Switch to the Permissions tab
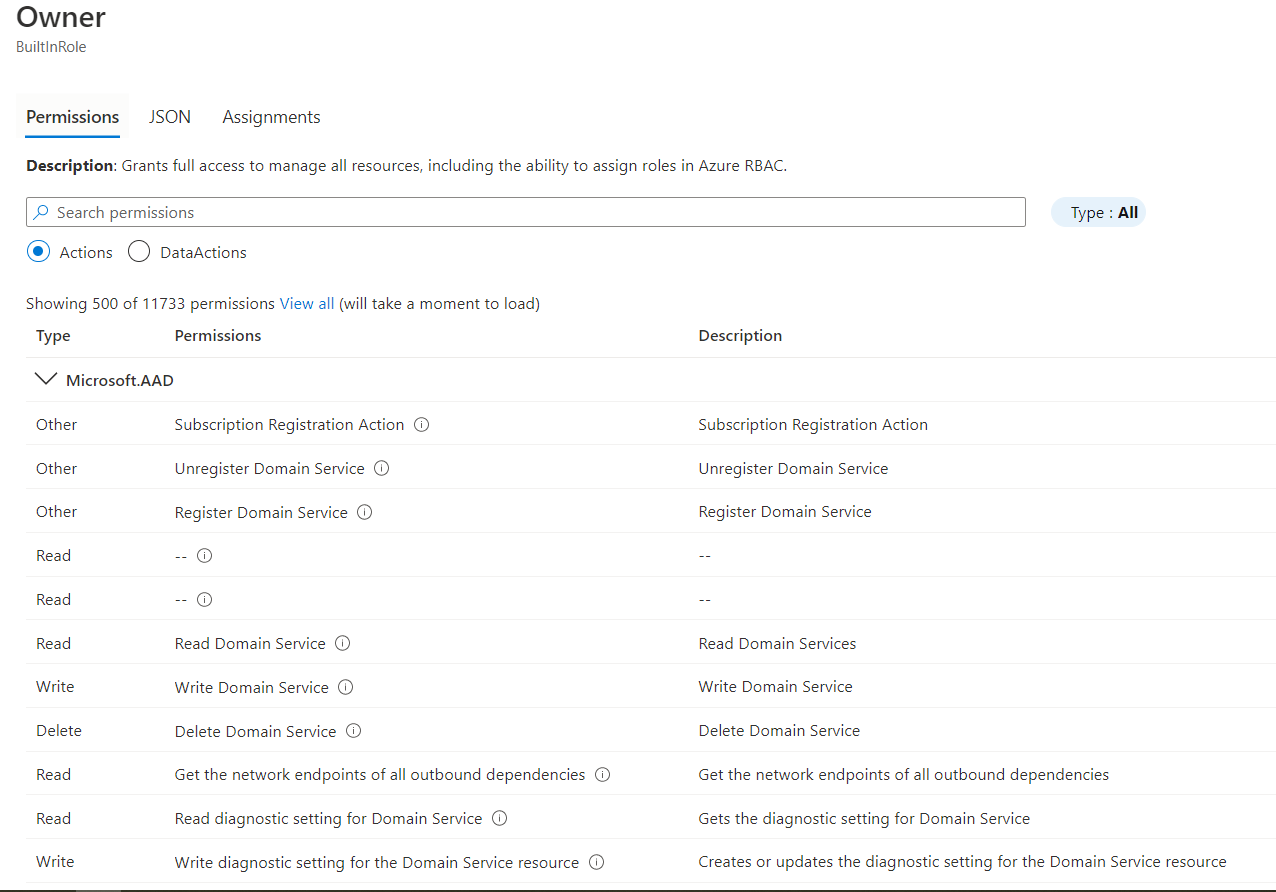Image resolution: width=1276 pixels, height=892 pixels. pyautogui.click(x=73, y=117)
